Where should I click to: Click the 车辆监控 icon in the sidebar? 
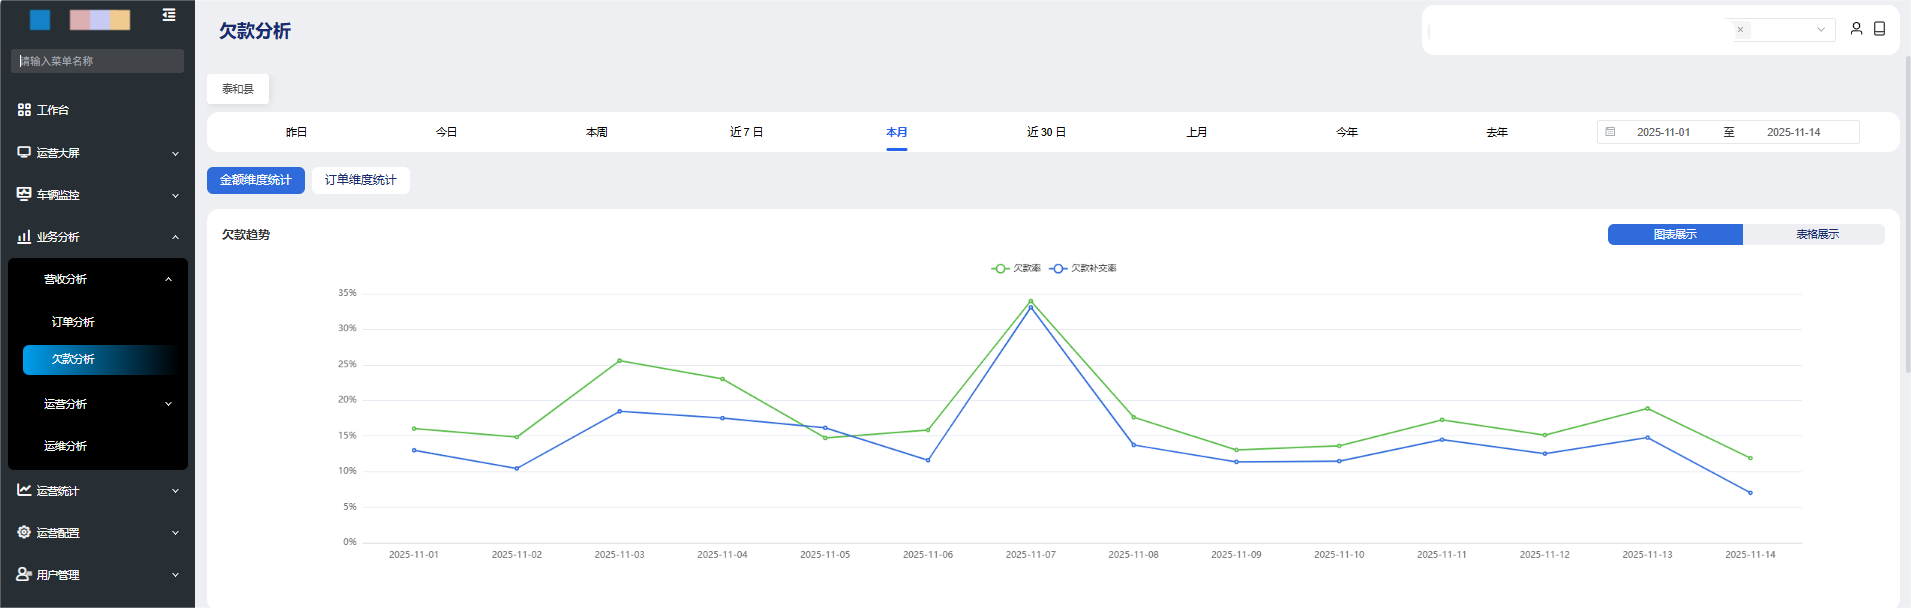click(x=24, y=194)
